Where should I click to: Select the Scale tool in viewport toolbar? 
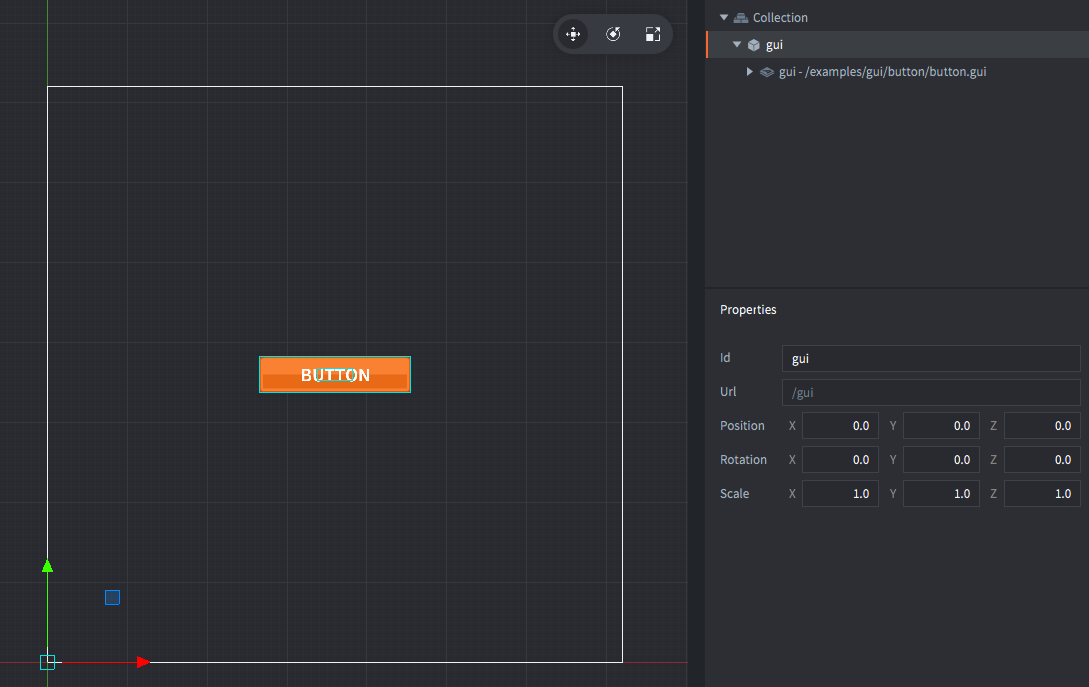[653, 34]
